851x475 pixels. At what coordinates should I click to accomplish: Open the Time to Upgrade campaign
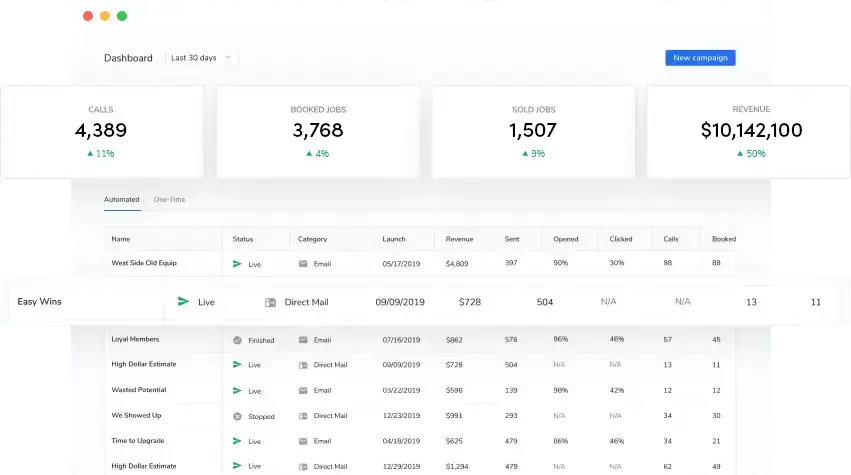click(137, 440)
